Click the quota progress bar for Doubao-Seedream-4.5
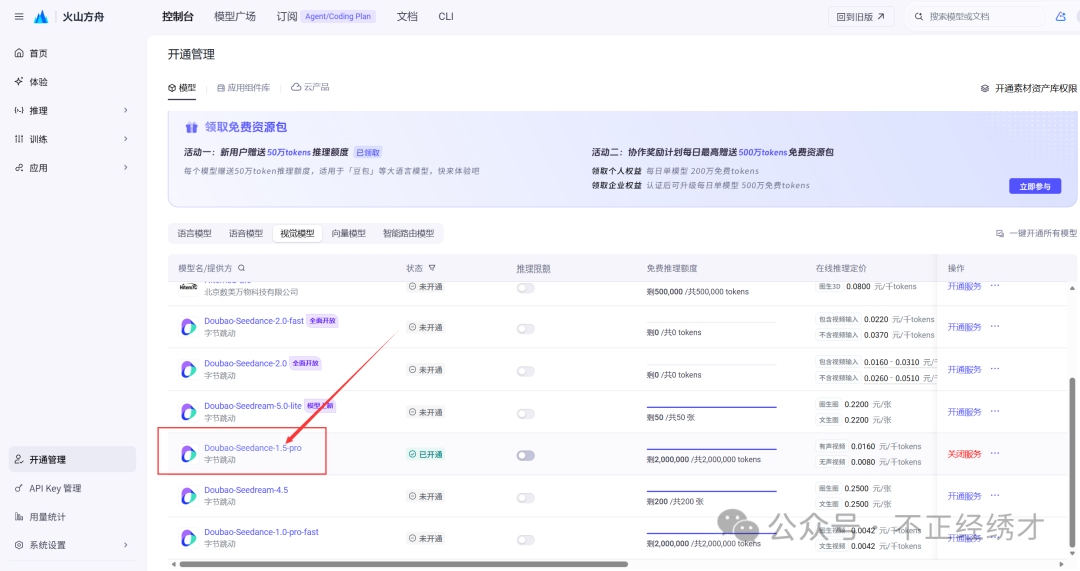 (x=712, y=492)
